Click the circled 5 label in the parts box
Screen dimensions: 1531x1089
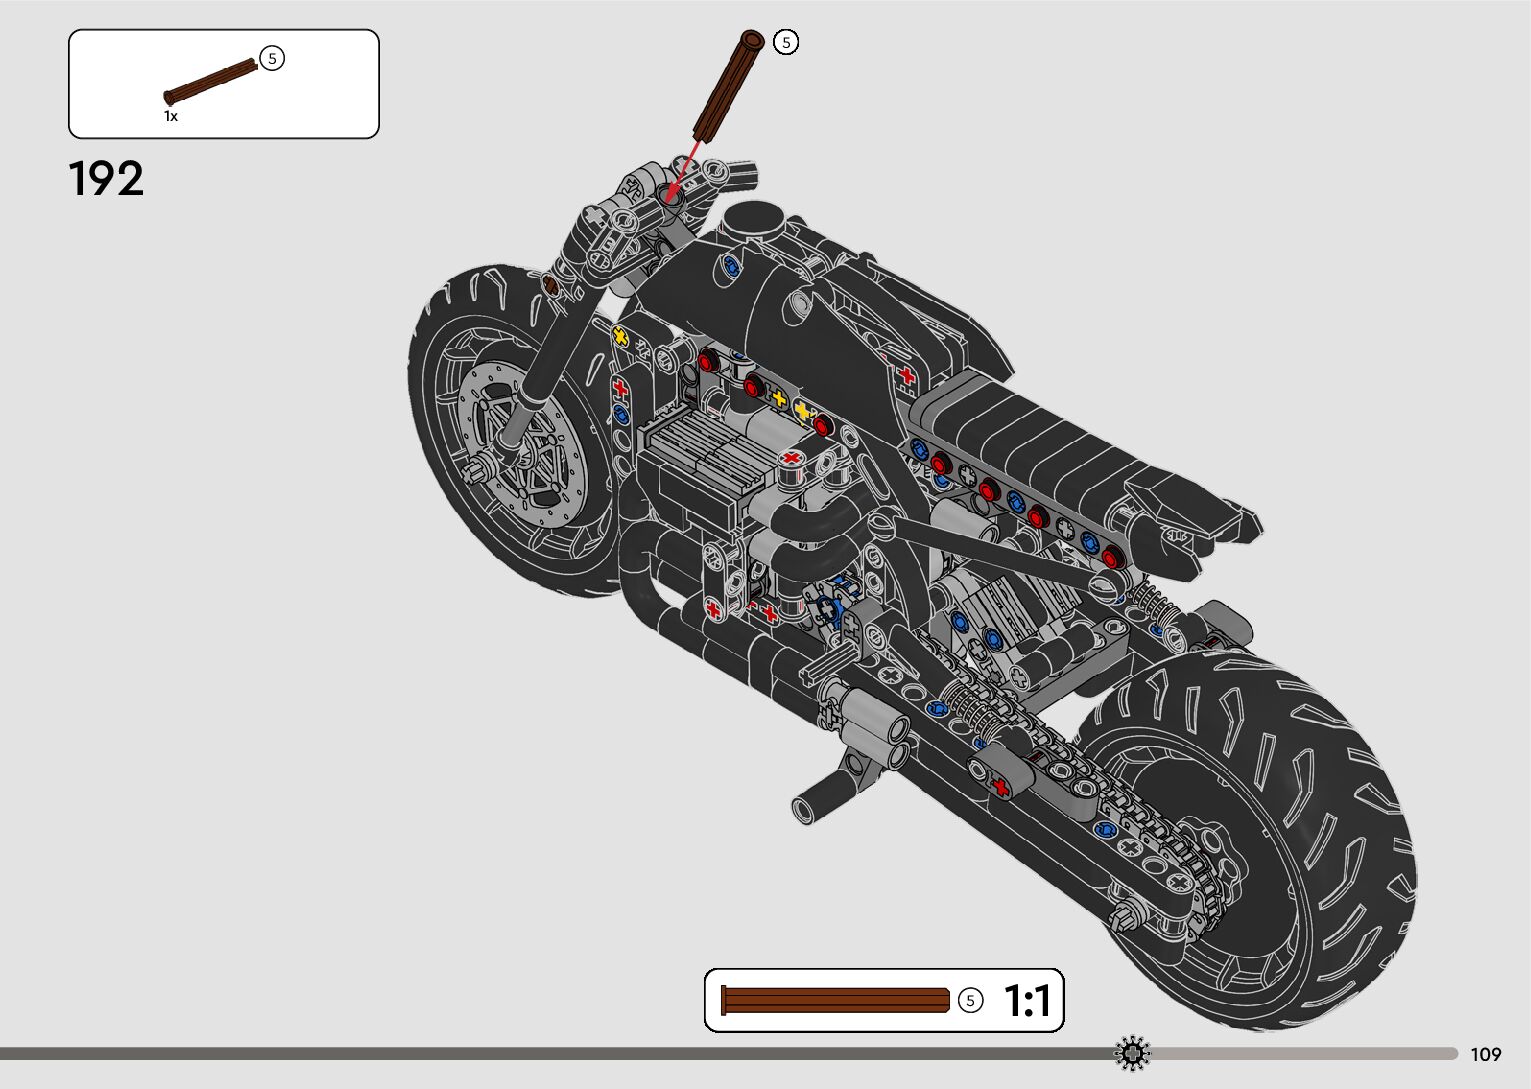pyautogui.click(x=272, y=58)
